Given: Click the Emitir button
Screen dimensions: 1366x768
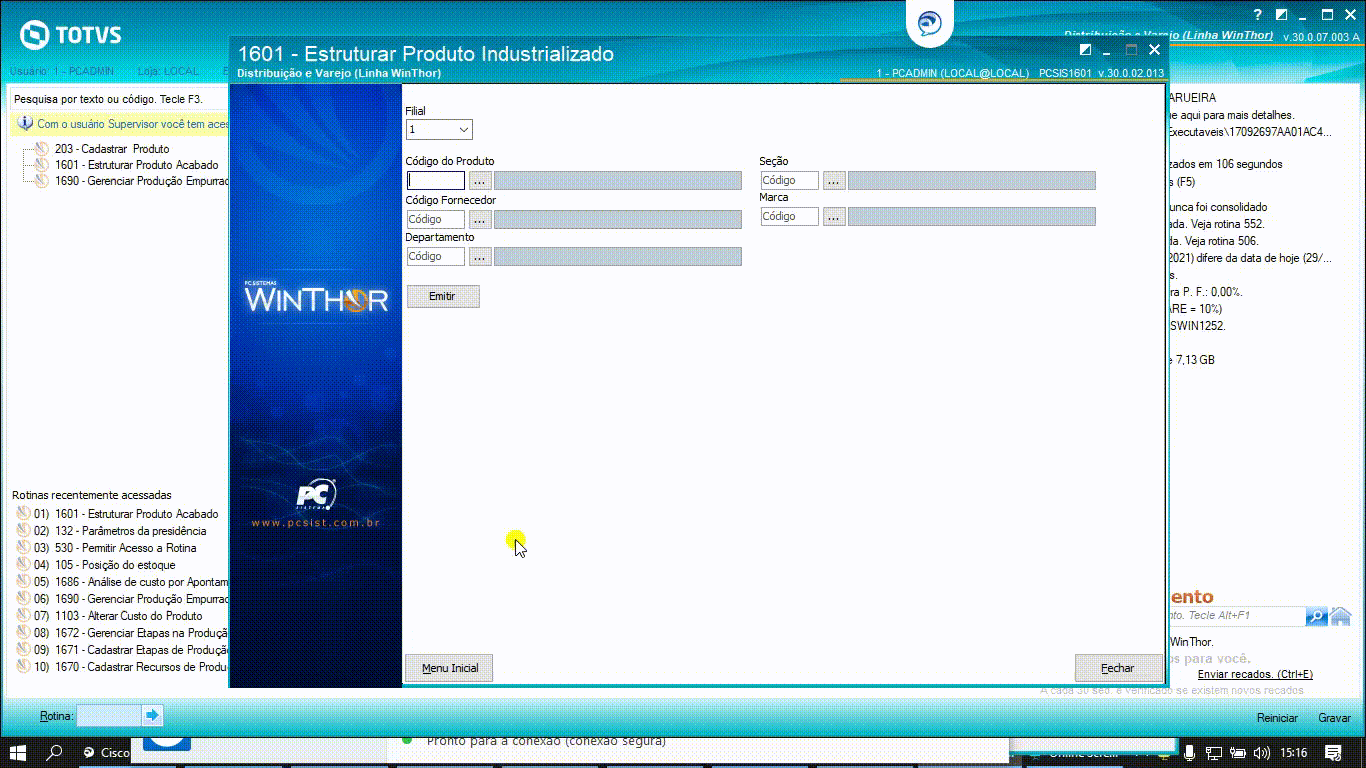Looking at the screenshot, I should 443,296.
